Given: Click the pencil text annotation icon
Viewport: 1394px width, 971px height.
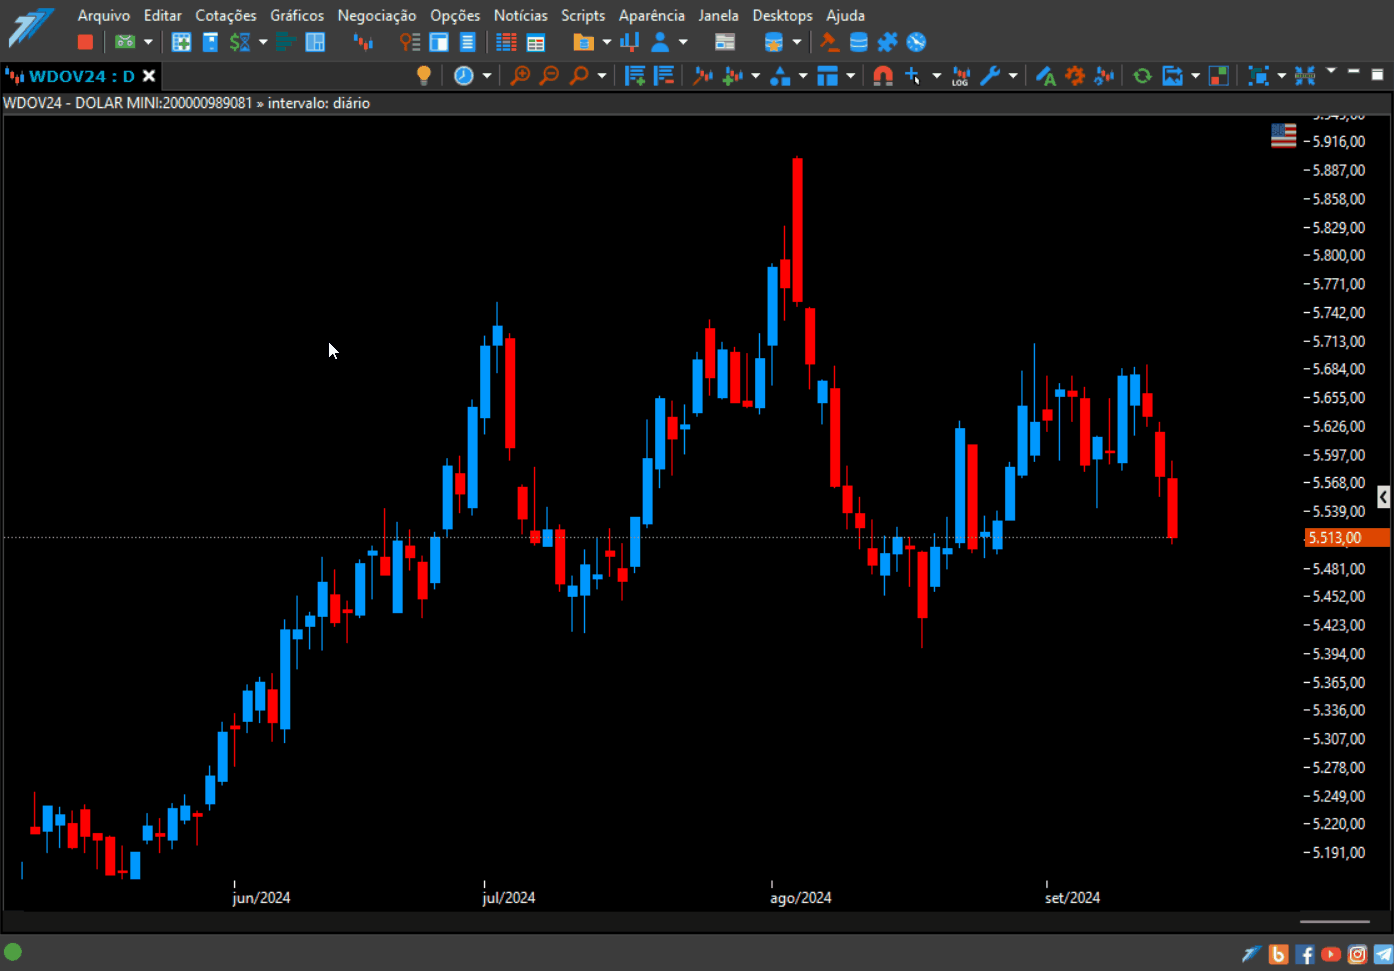Looking at the screenshot, I should (x=1046, y=76).
